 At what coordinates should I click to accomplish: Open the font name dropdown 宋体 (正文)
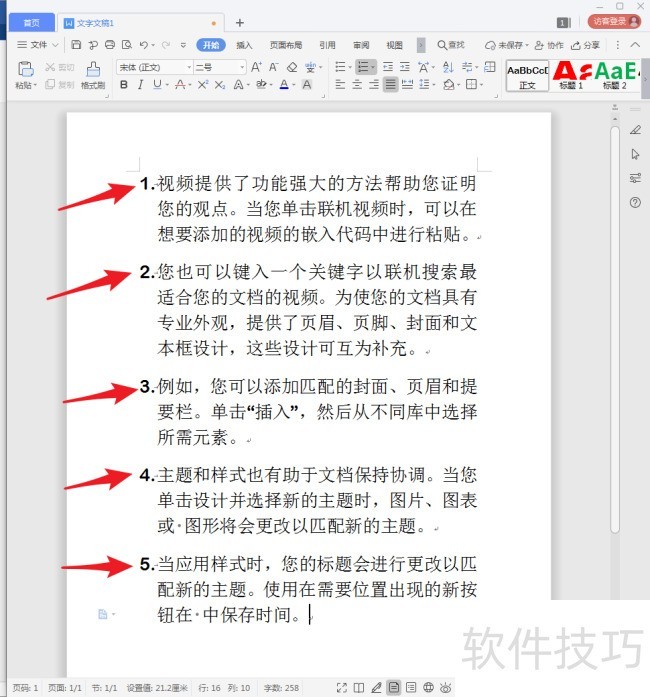[x=153, y=67]
